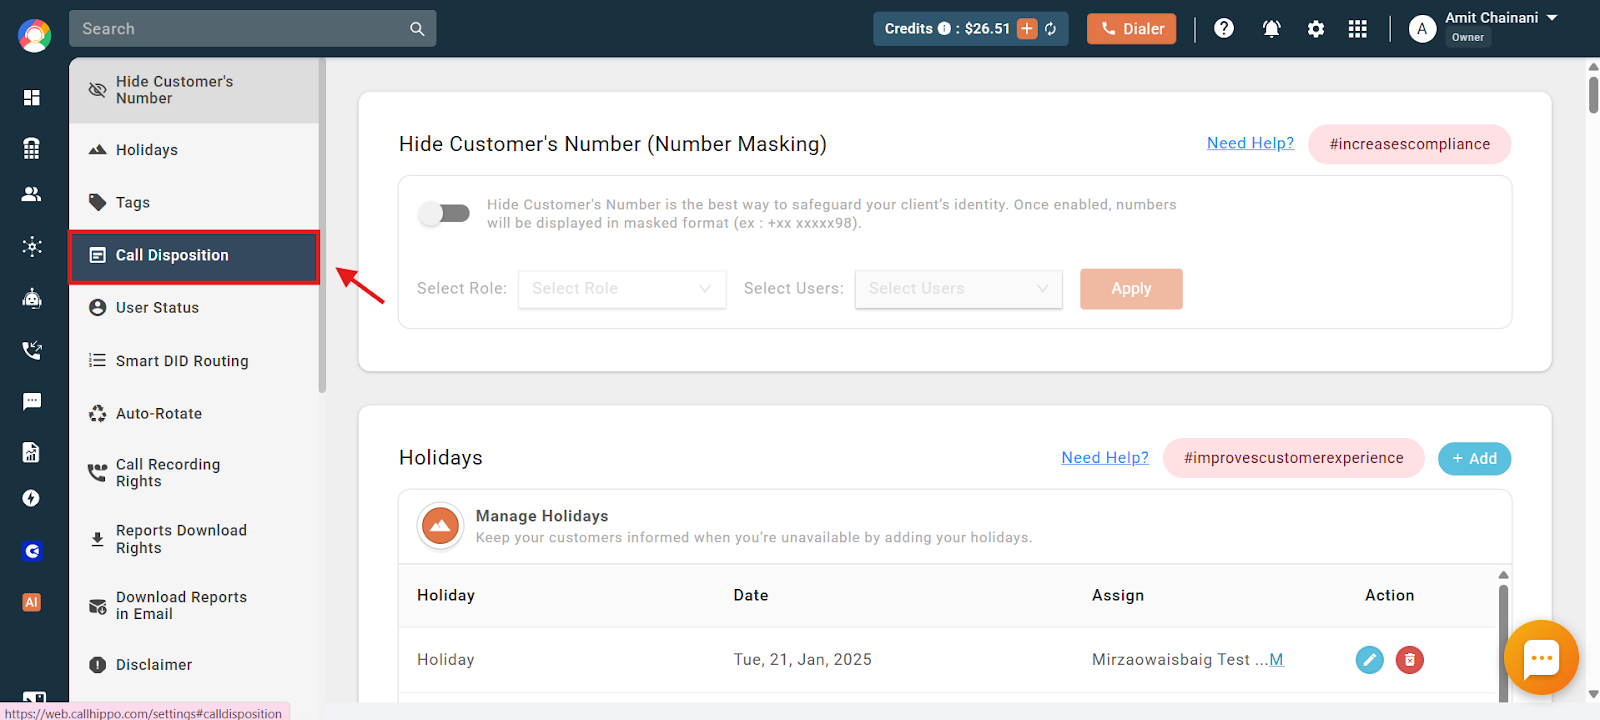The height and width of the screenshot is (720, 1600).
Task: Click the Date column header
Action: coord(751,596)
